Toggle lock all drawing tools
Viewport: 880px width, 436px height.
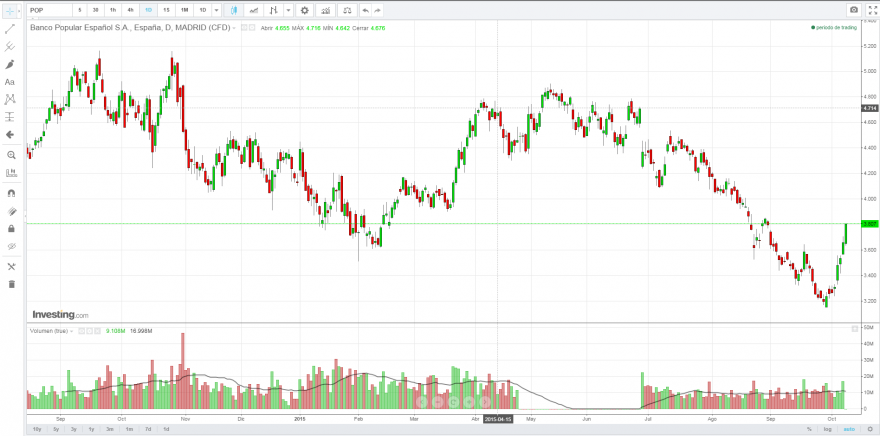tap(11, 229)
